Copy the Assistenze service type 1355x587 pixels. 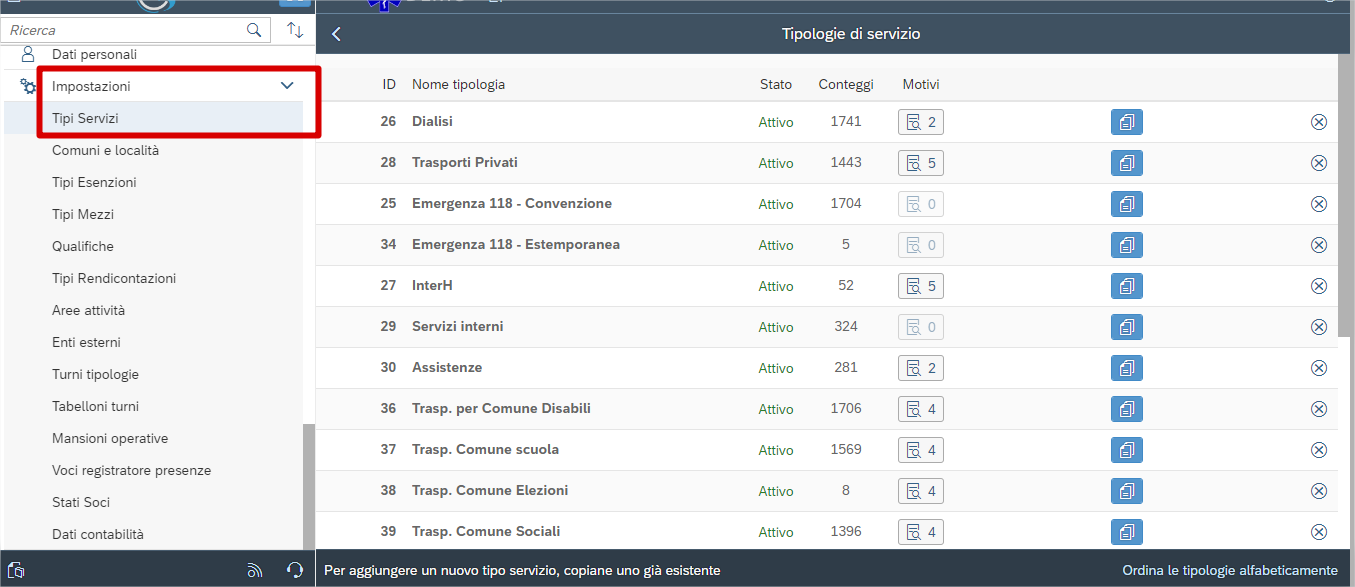1127,368
